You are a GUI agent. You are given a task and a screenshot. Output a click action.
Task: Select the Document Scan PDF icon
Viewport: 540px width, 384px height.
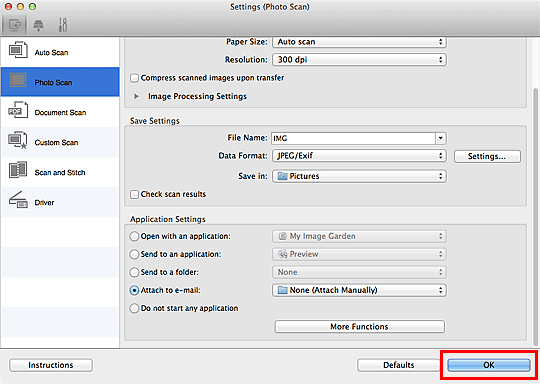pos(17,110)
